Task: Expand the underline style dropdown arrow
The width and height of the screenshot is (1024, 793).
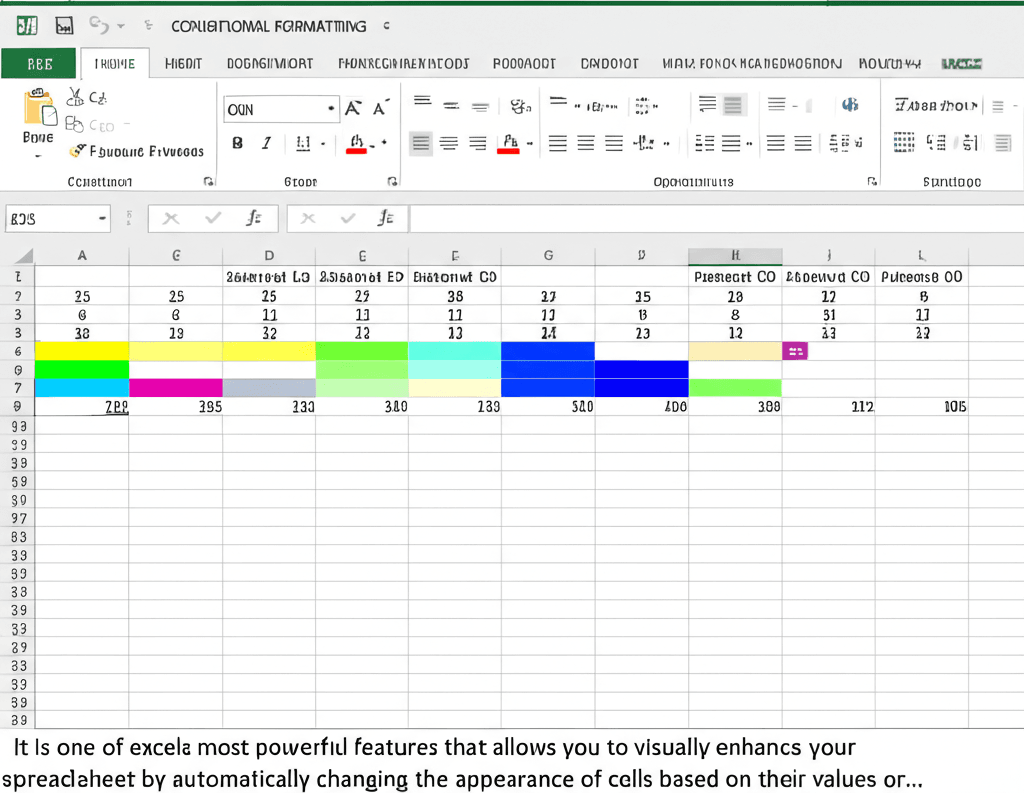Action: tap(322, 143)
